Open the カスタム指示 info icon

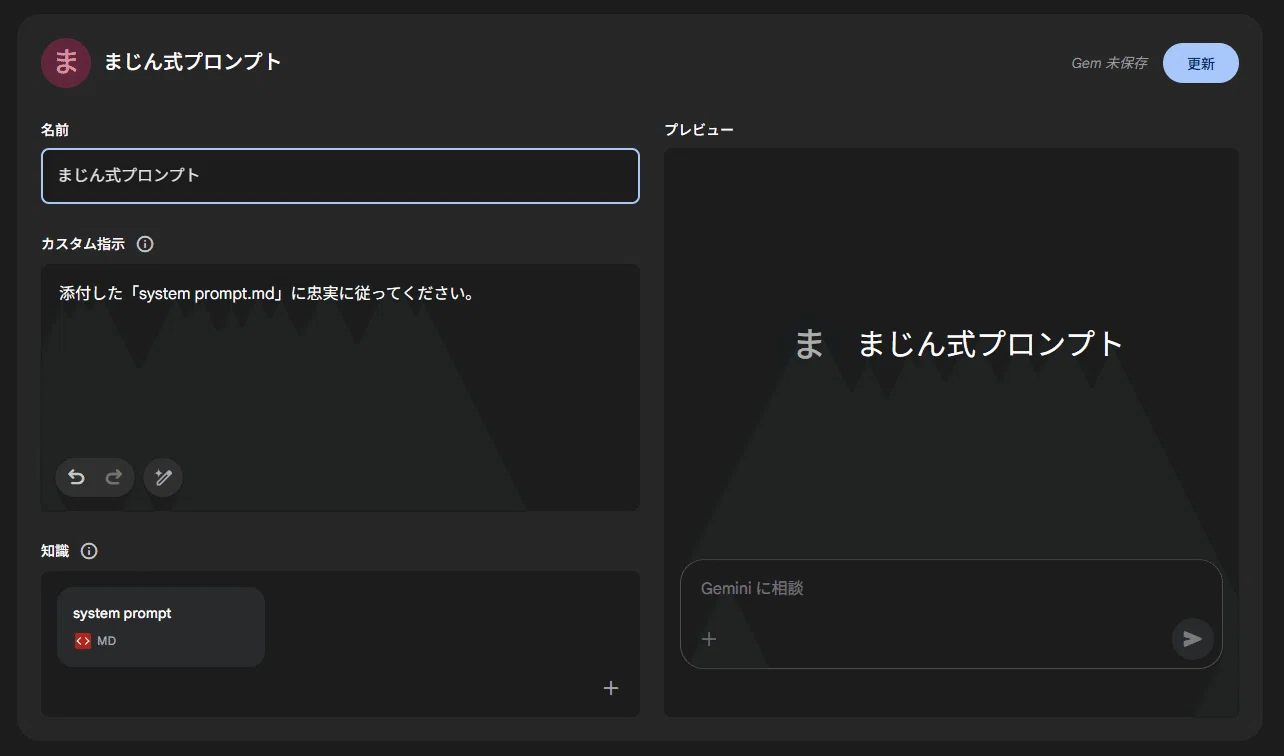(145, 244)
